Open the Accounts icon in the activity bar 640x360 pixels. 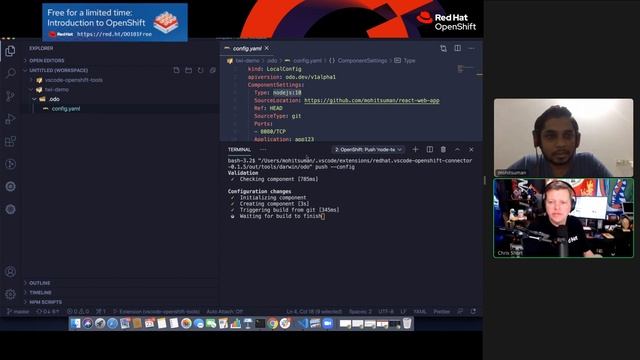click(x=10, y=271)
